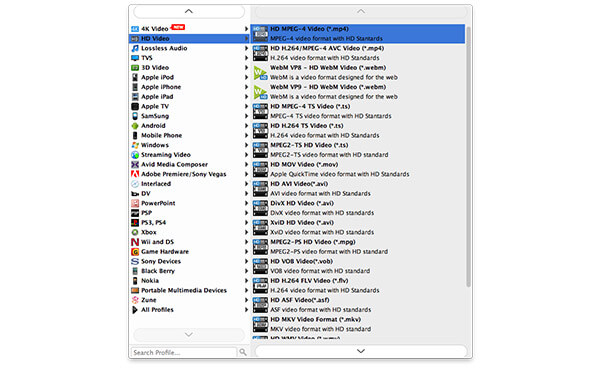The height and width of the screenshot is (368, 600).
Task: Click the Wii and DS red N icon
Action: tap(135, 242)
